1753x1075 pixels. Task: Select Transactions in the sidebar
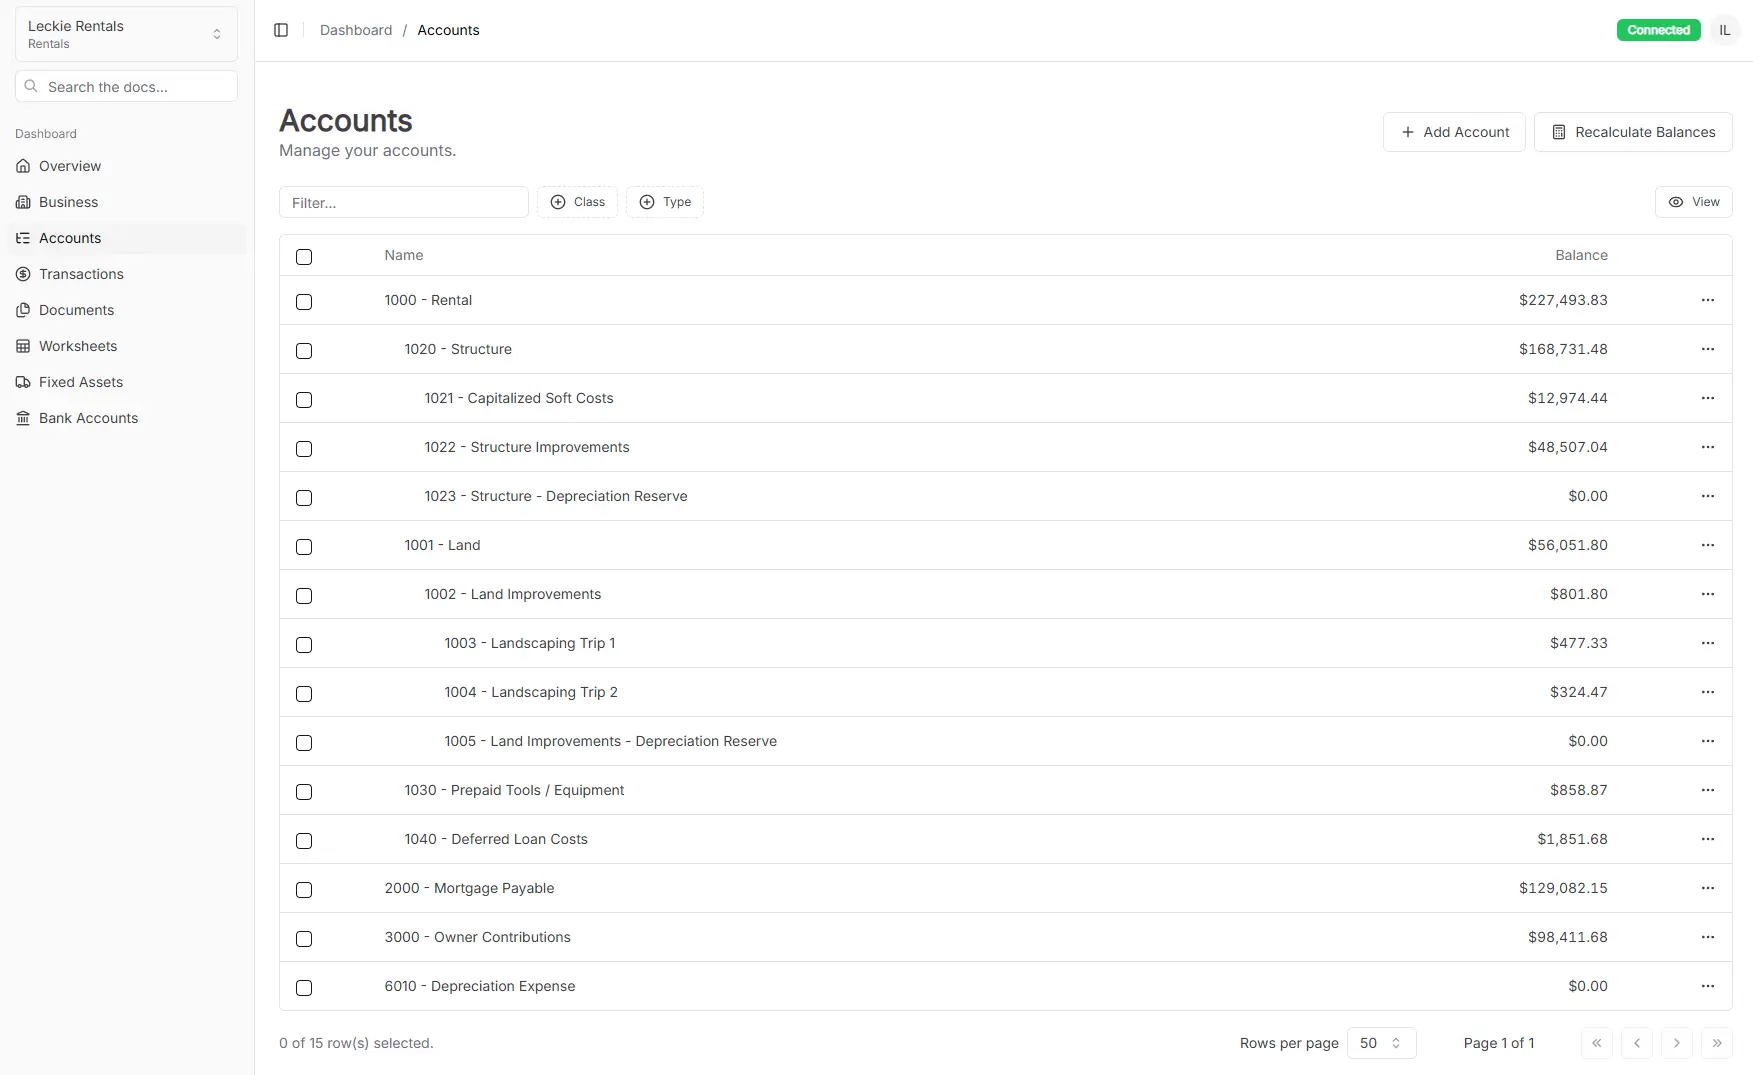tap(80, 274)
